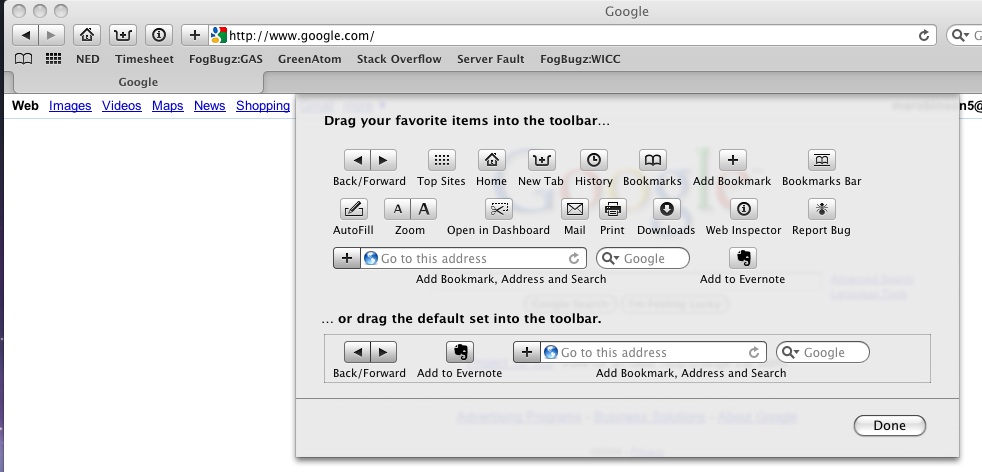The width and height of the screenshot is (982, 472).
Task: Click the Go to this address field in customize sheet
Action: tap(473, 258)
